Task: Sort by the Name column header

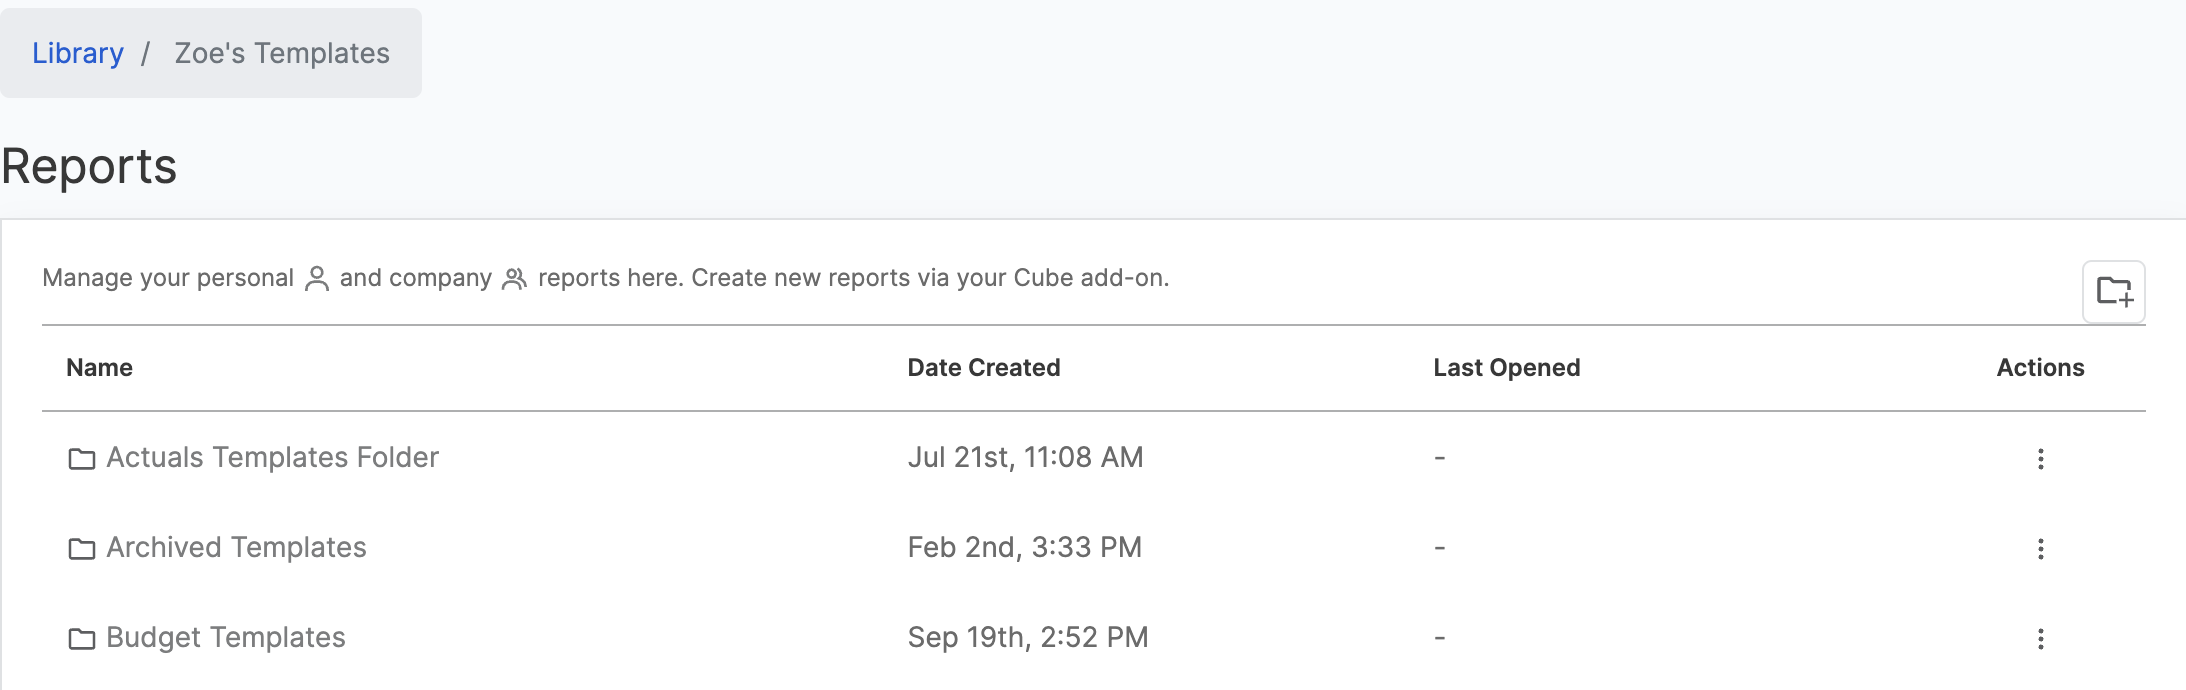Action: click(99, 368)
